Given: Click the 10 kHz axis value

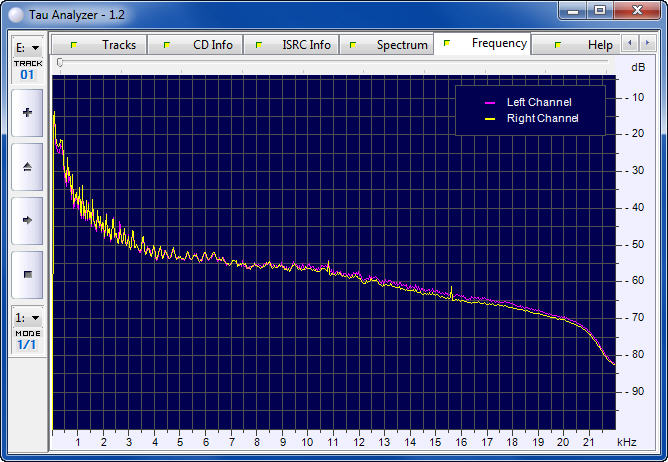Looking at the screenshot, I should click(x=307, y=442).
